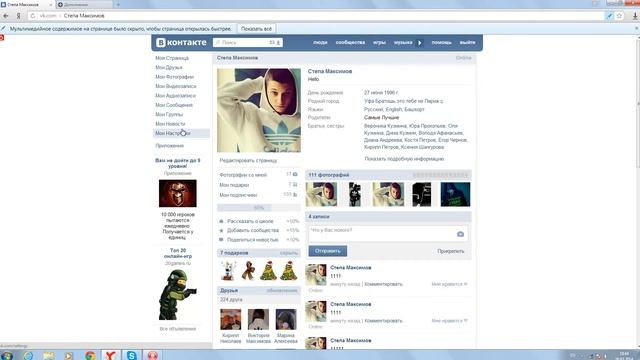Click the blue rocket icon in the address bar
The height and width of the screenshot is (360, 640).
click(x=609, y=16)
